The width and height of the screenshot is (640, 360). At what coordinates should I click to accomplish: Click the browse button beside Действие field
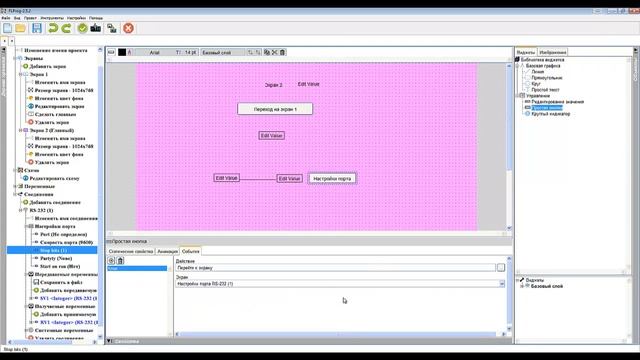click(501, 268)
